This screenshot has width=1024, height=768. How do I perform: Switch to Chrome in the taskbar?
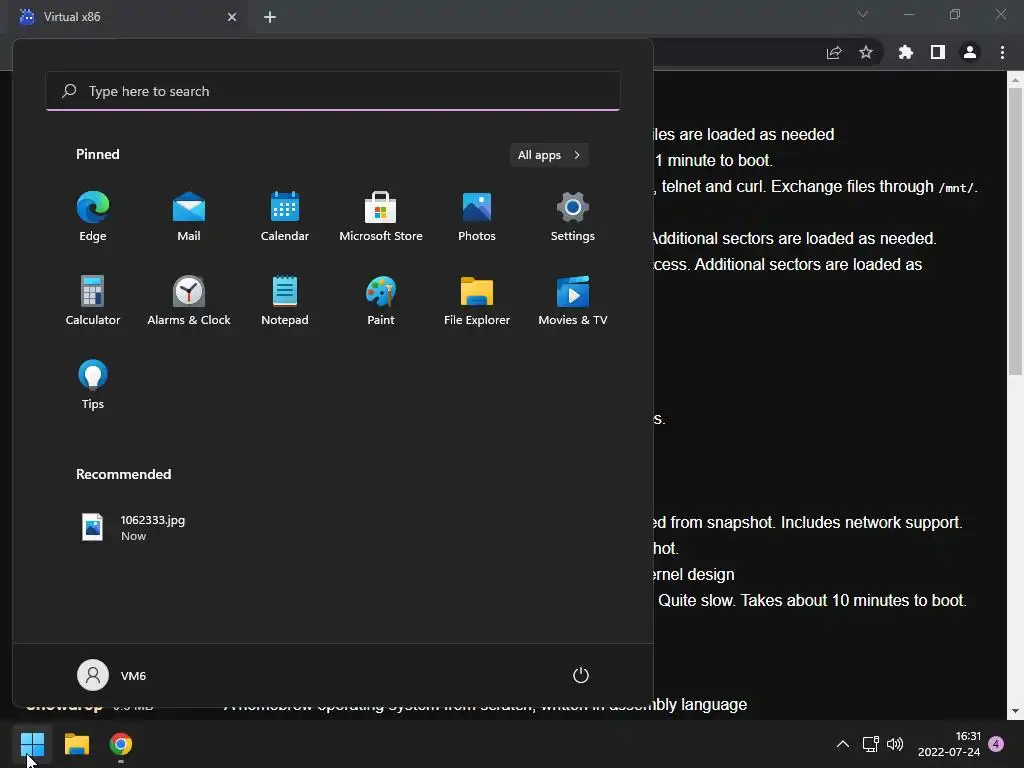121,744
